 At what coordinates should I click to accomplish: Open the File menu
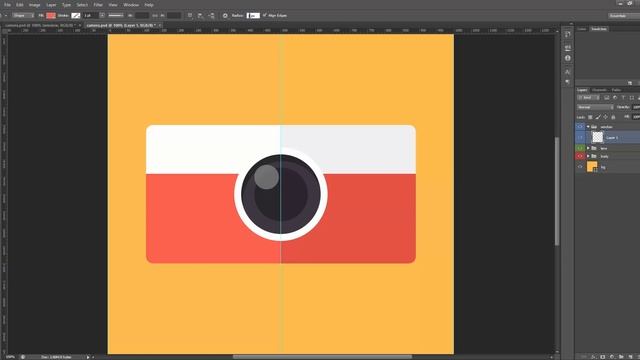tap(7, 5)
